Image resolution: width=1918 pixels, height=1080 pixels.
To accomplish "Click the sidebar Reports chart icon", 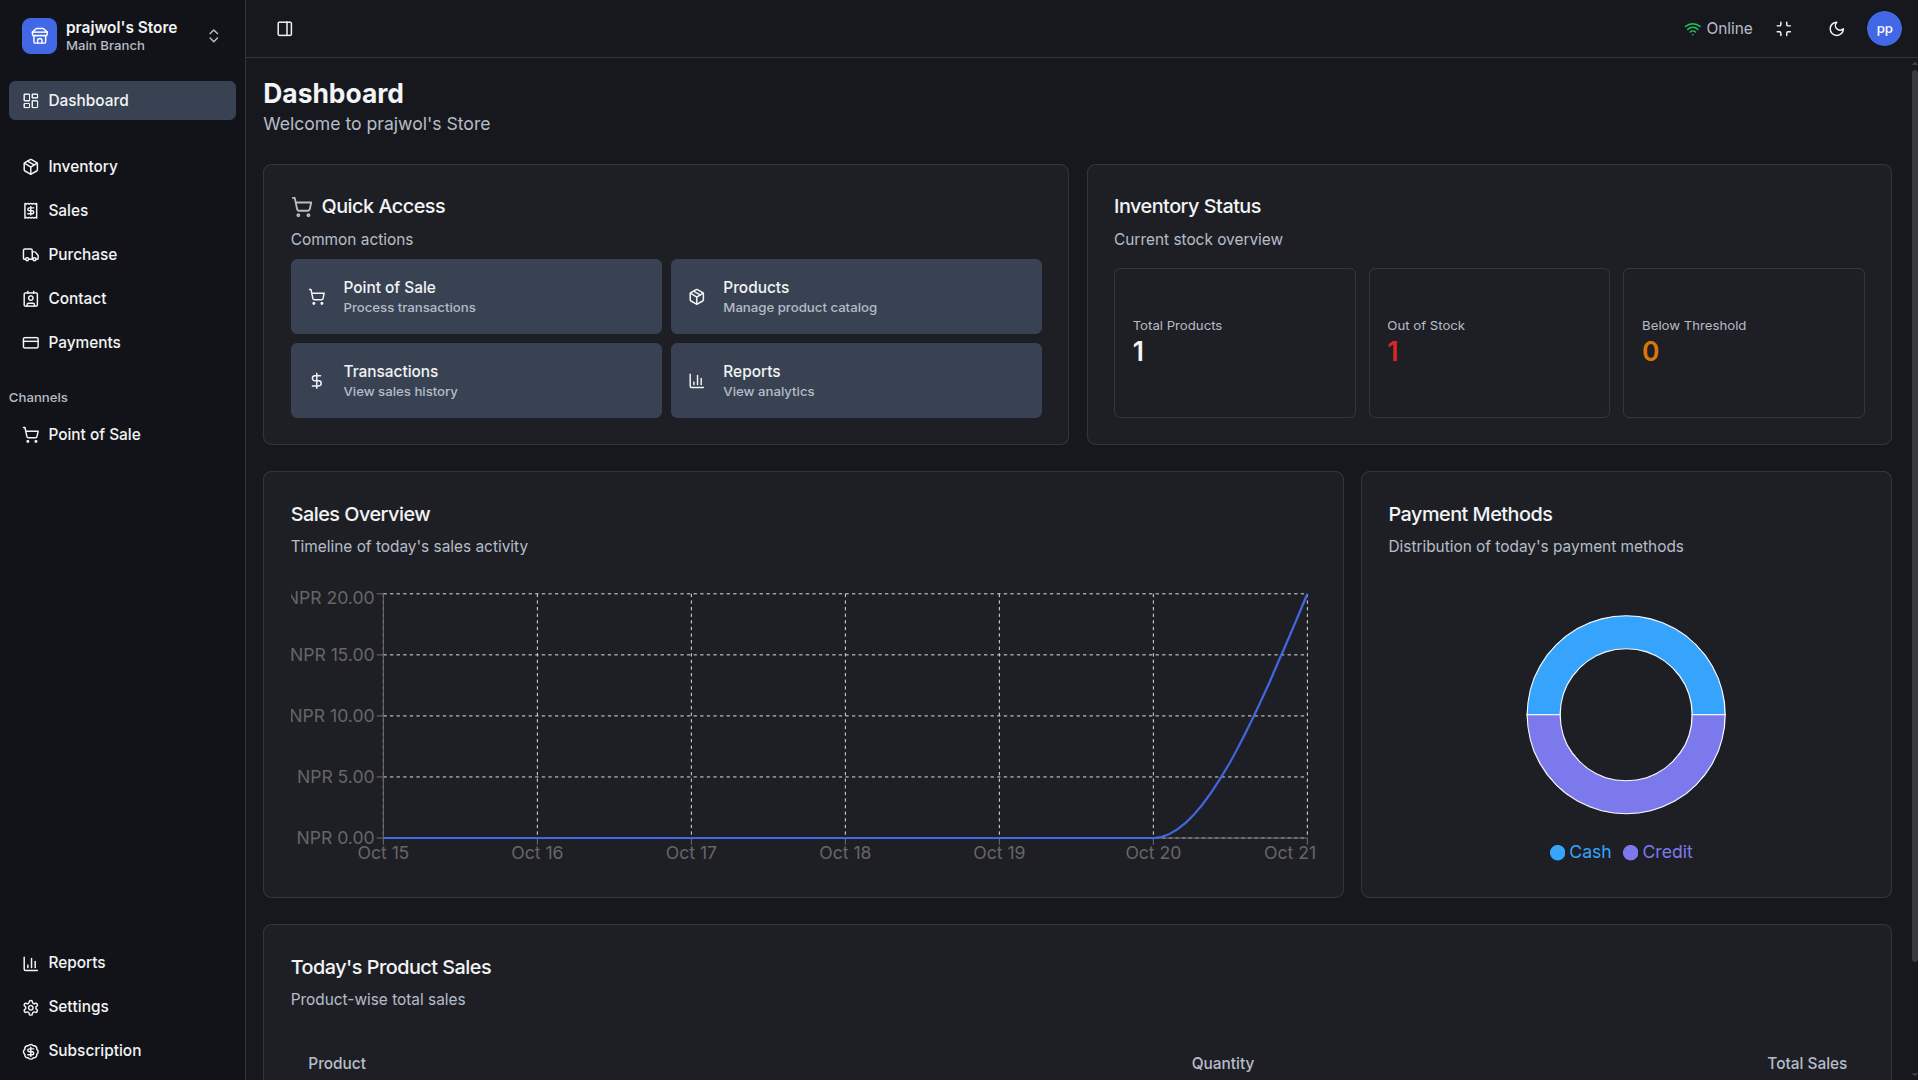I will (x=31, y=963).
